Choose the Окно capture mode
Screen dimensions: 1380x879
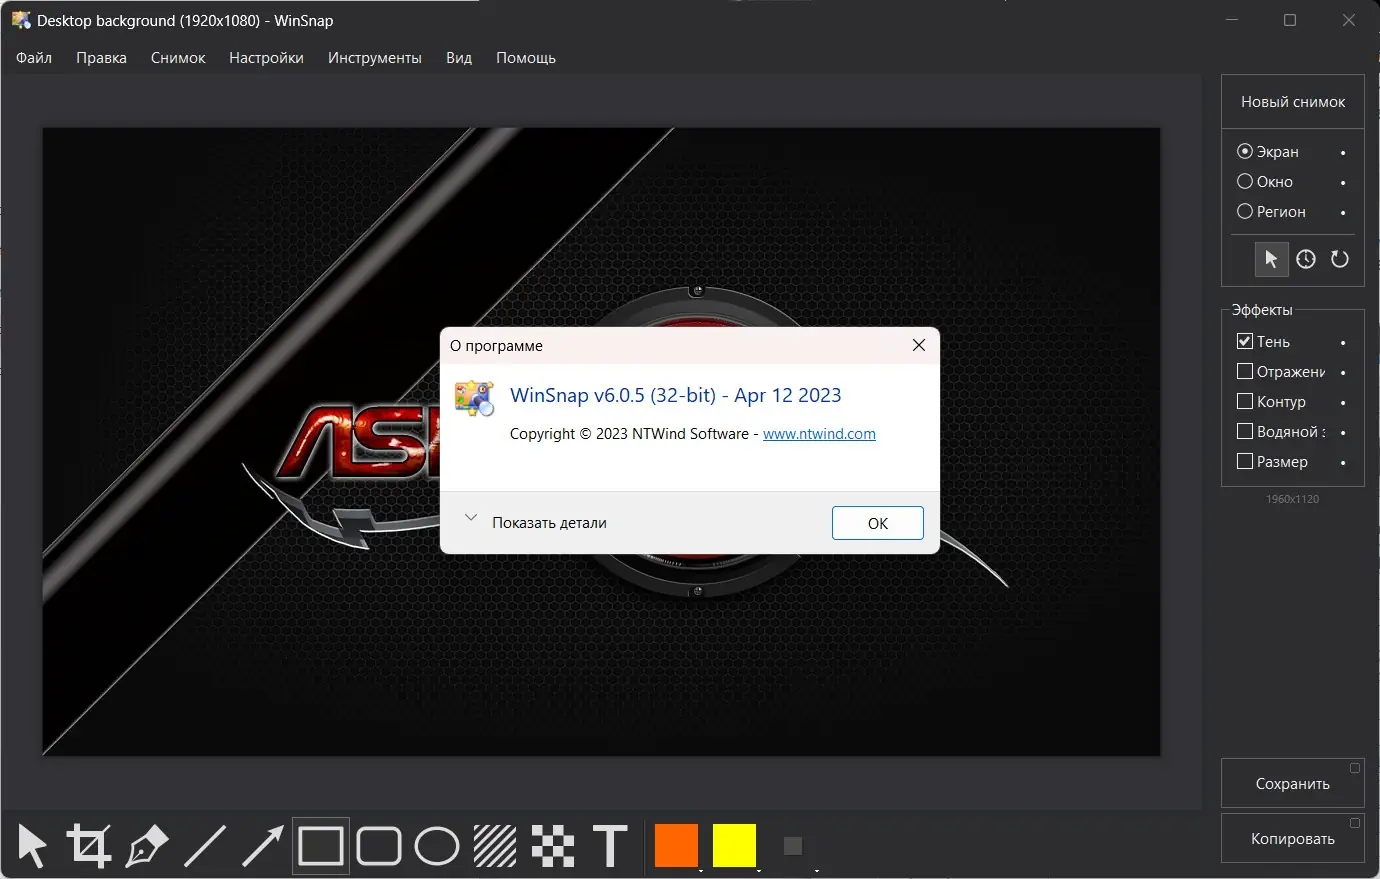[1265, 182]
